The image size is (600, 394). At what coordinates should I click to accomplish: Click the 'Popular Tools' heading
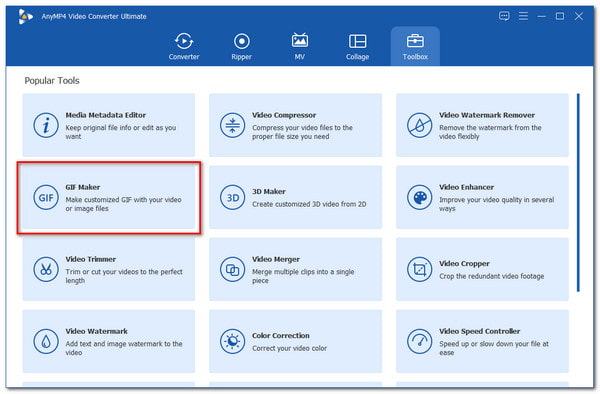coord(52,81)
